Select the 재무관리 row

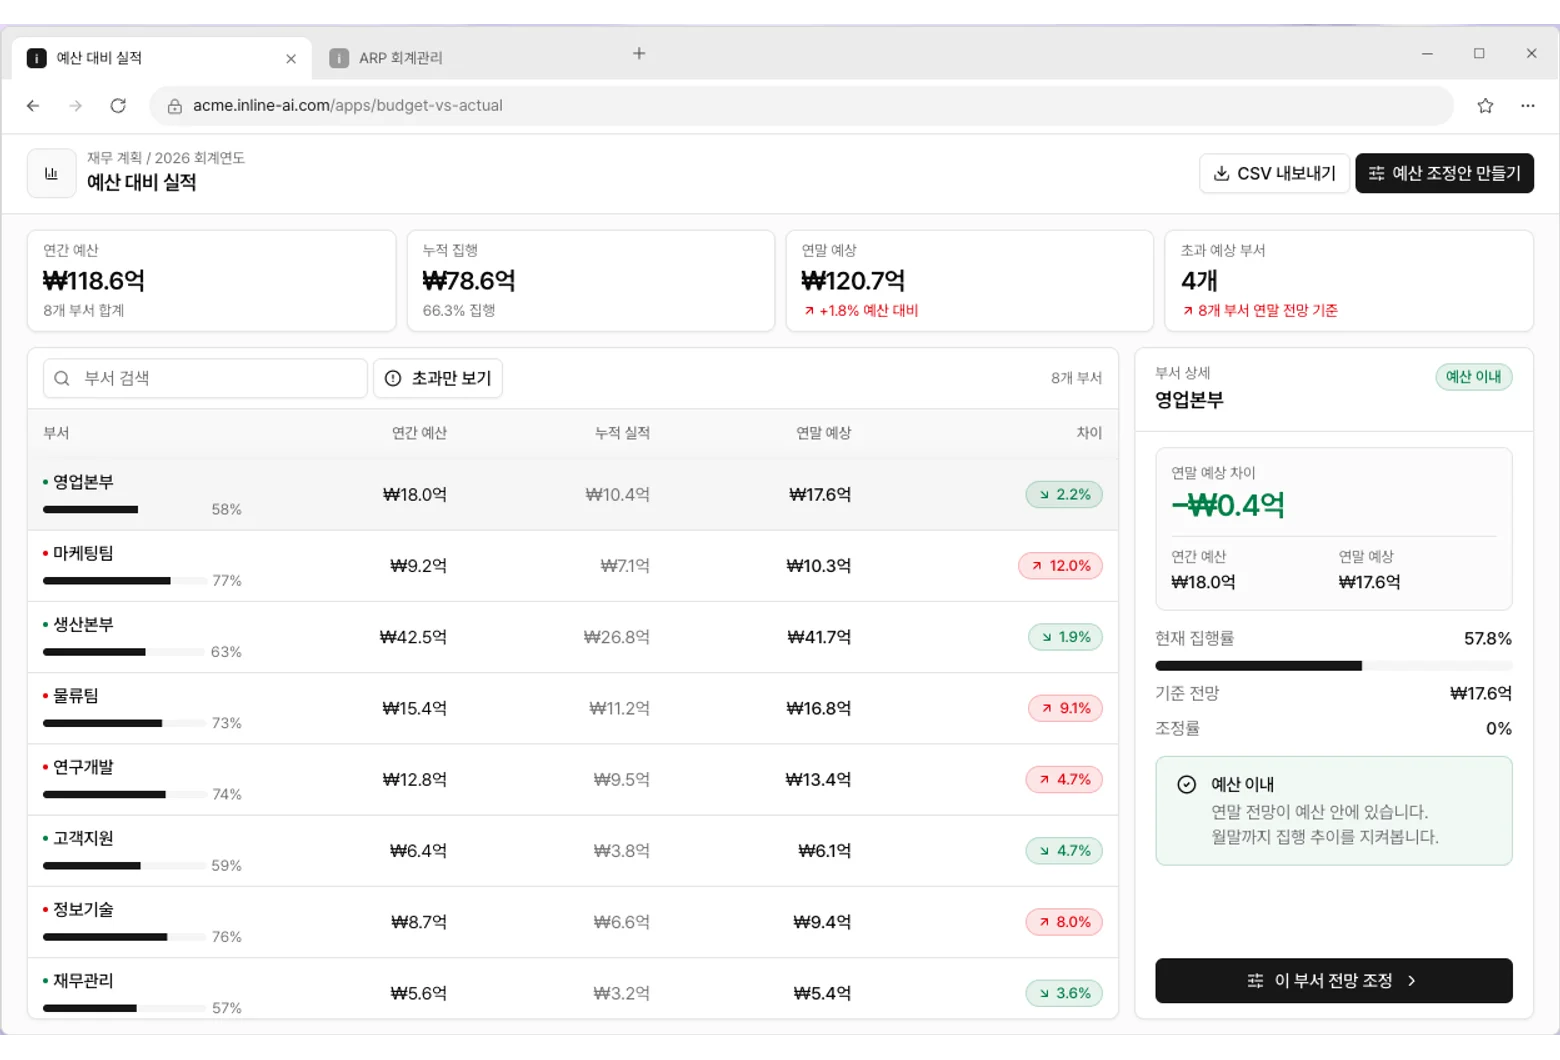[x=573, y=989]
